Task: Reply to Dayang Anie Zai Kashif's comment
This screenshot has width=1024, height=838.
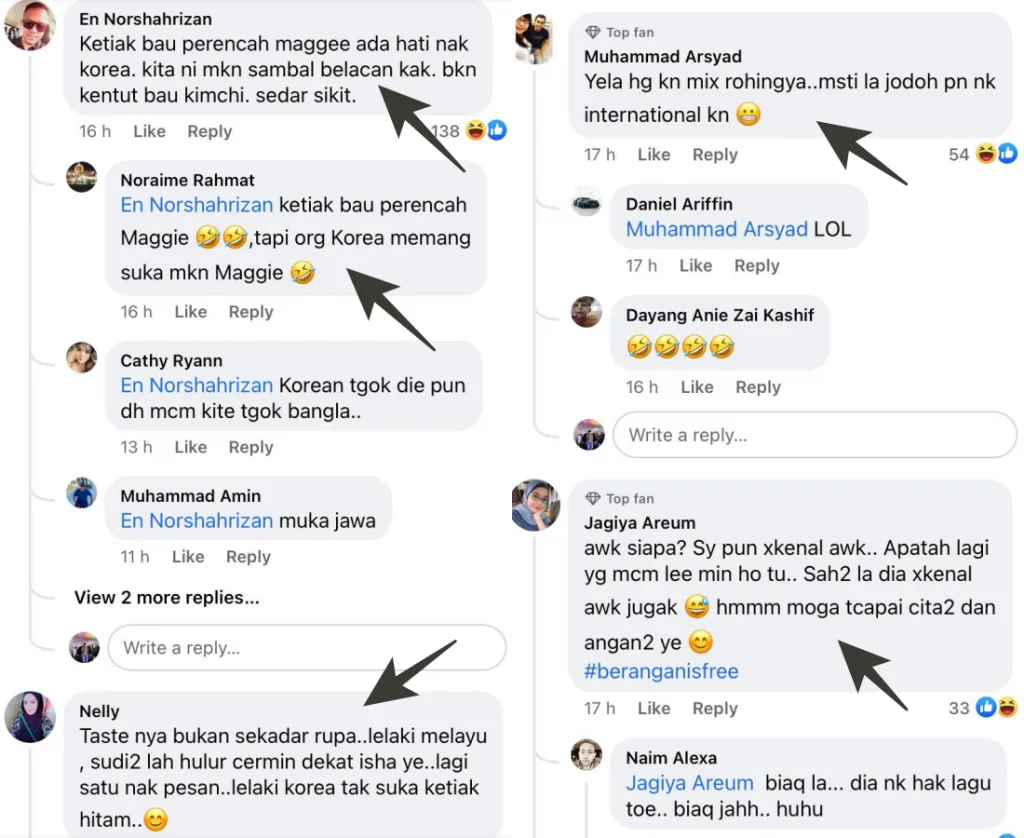Action: coord(757,387)
